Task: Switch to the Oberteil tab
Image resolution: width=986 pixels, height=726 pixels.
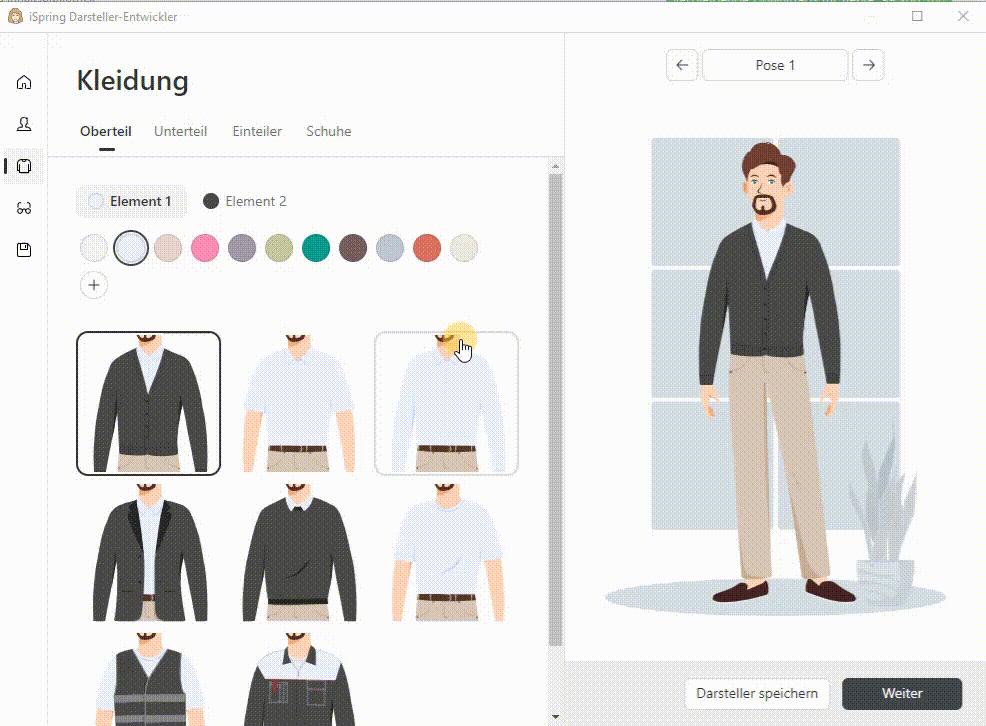Action: [x=106, y=131]
